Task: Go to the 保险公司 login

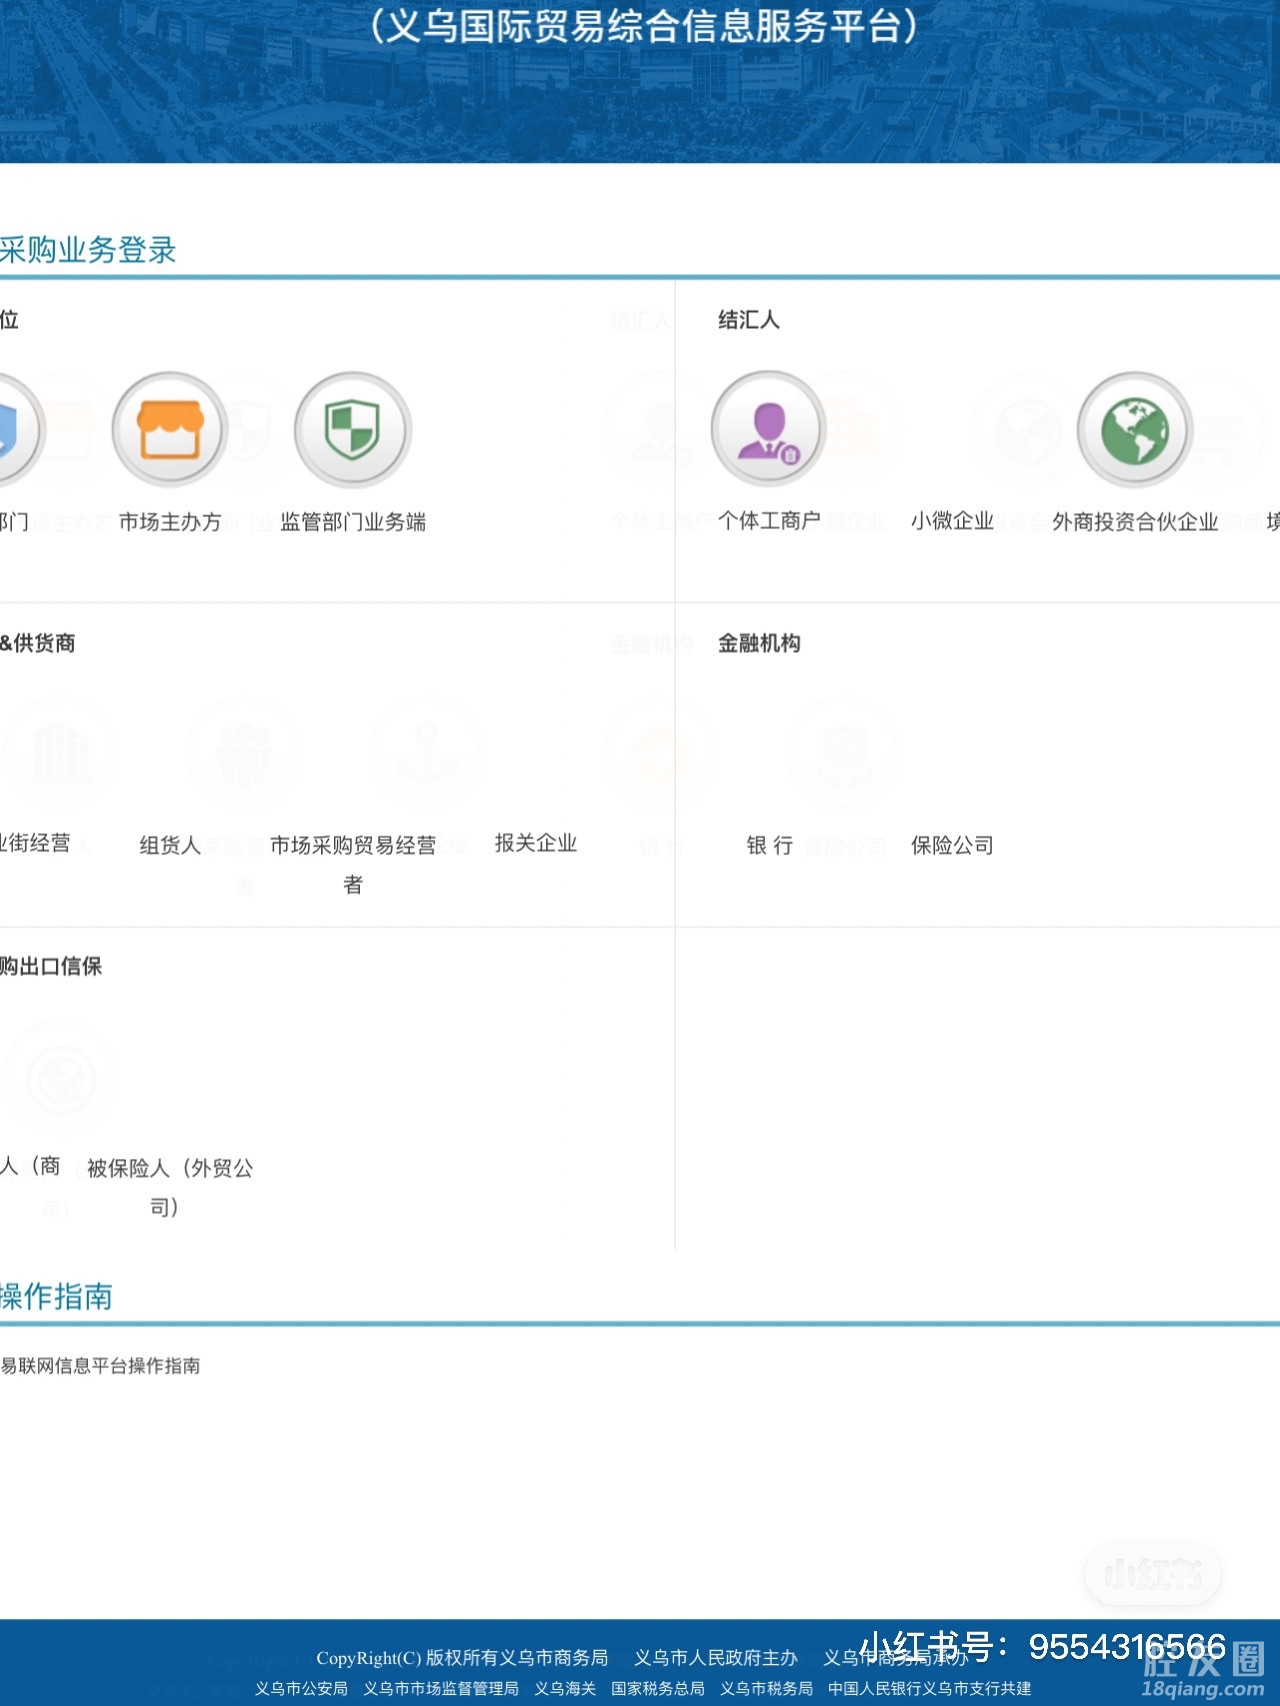Action: pos(952,846)
